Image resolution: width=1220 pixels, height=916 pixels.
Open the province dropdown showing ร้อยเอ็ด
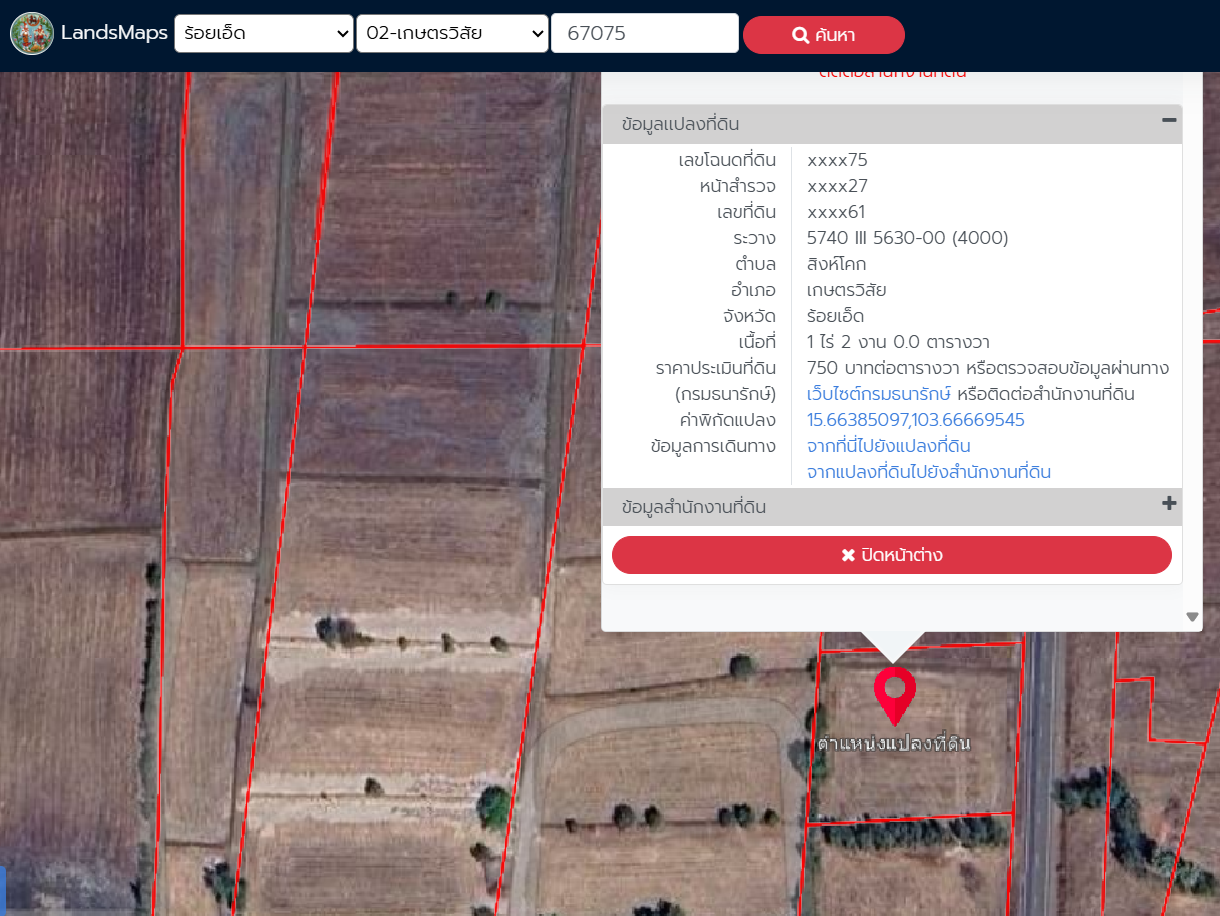263,34
